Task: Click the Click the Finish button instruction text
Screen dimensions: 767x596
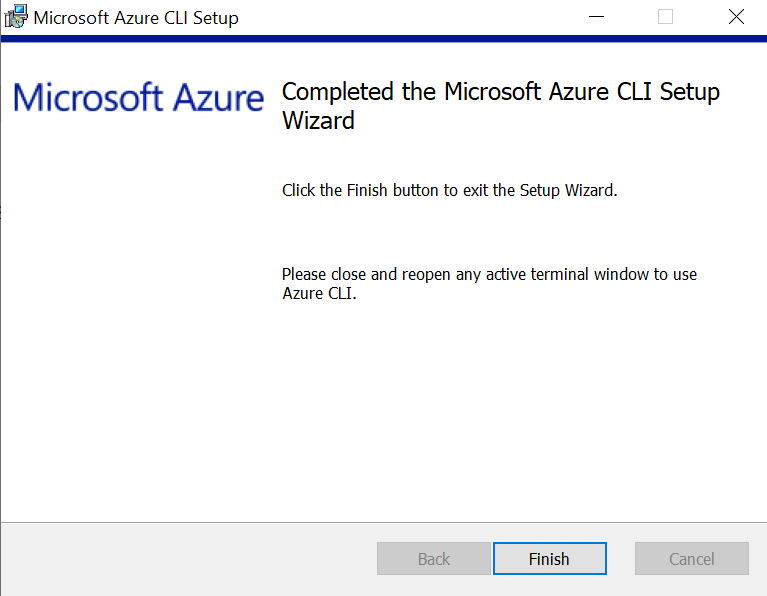Action: [450, 190]
